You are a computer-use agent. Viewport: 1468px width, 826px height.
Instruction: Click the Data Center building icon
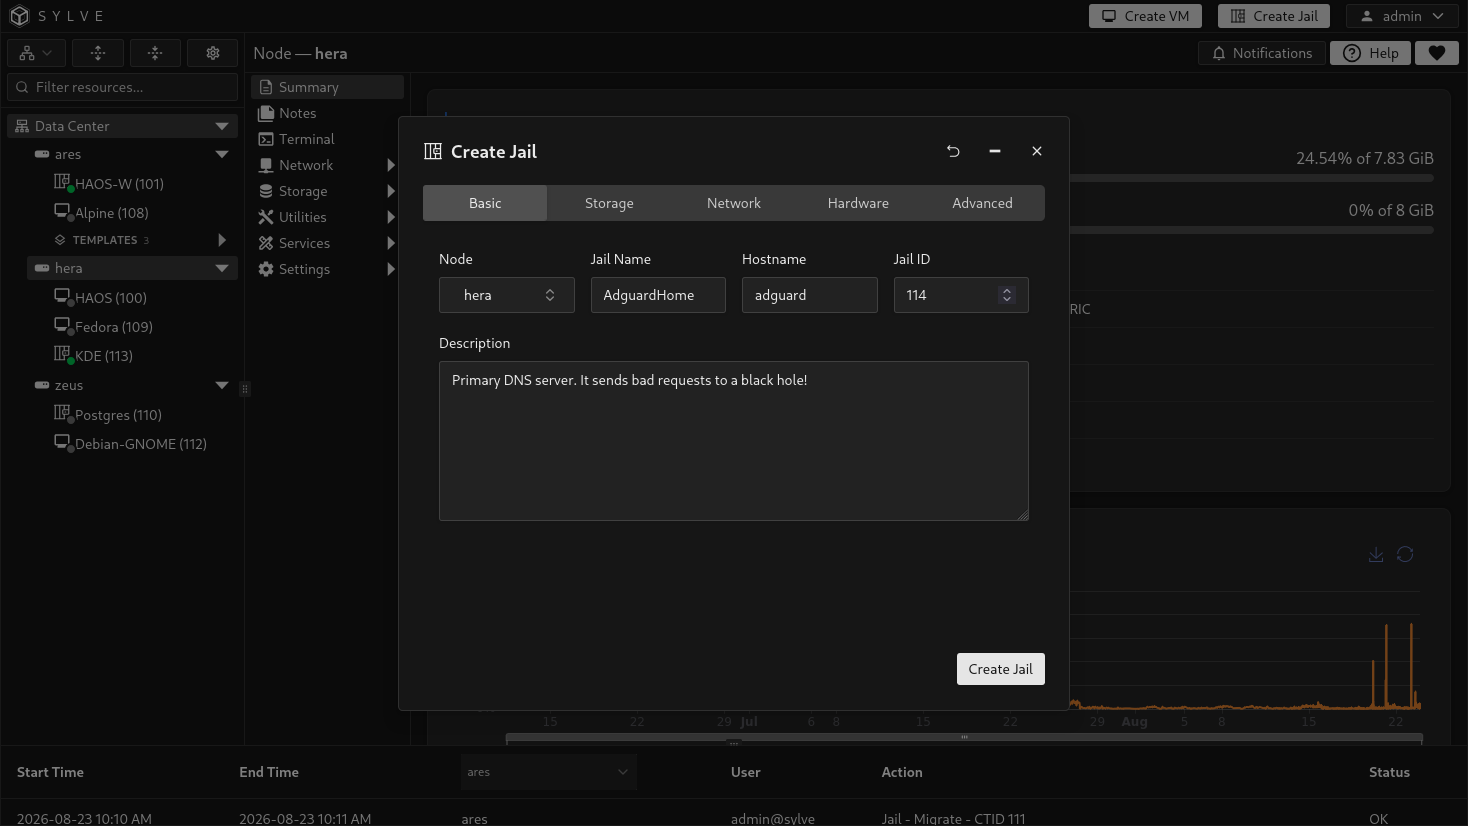pyautogui.click(x=22, y=126)
